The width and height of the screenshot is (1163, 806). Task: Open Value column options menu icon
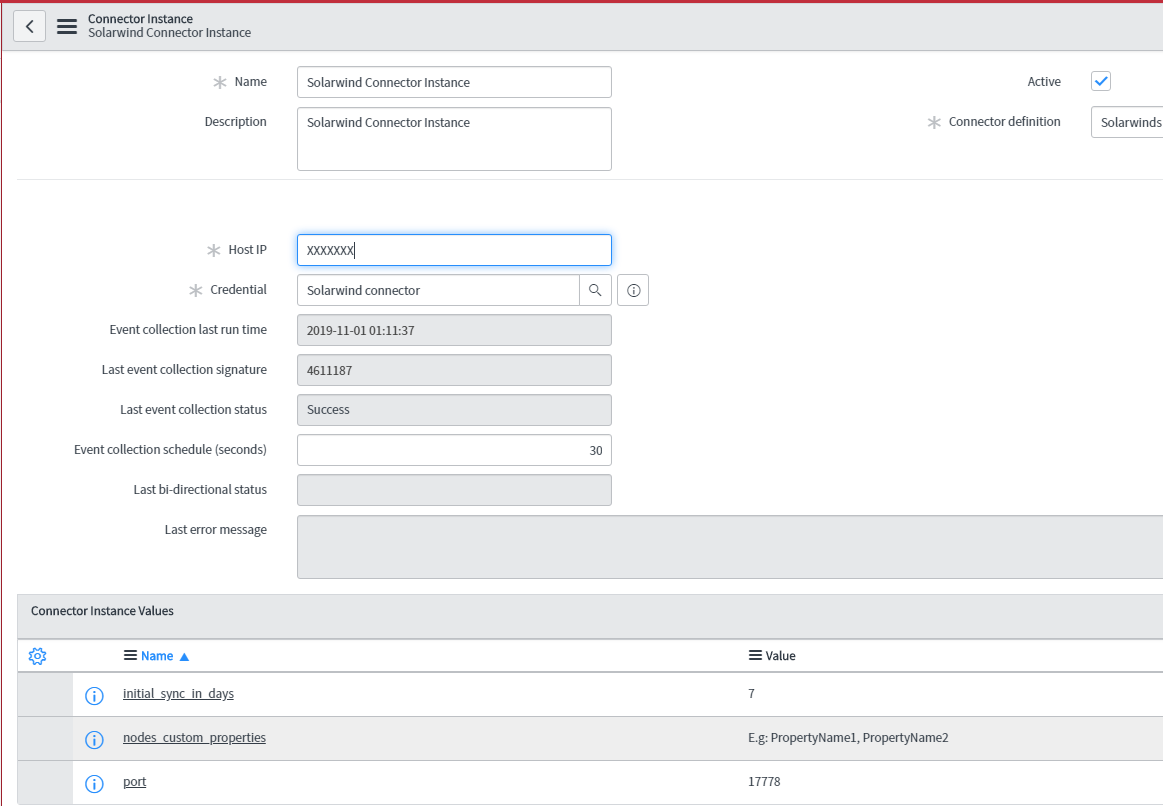click(x=755, y=655)
